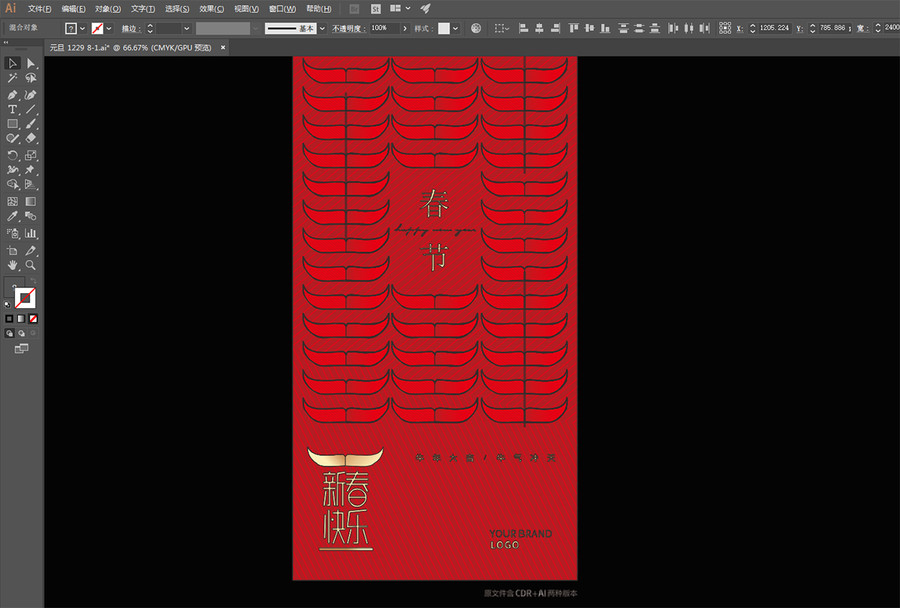Reset to default fill and stroke

pyautogui.click(x=7, y=304)
